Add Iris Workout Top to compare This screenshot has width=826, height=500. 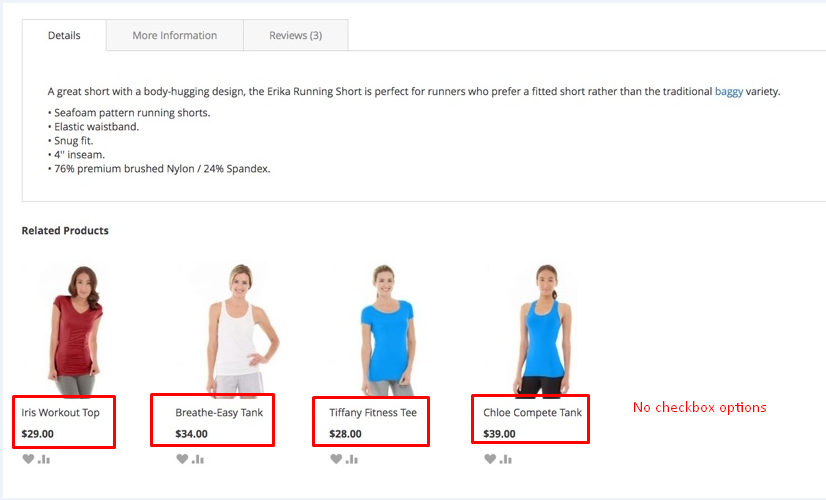(44, 459)
